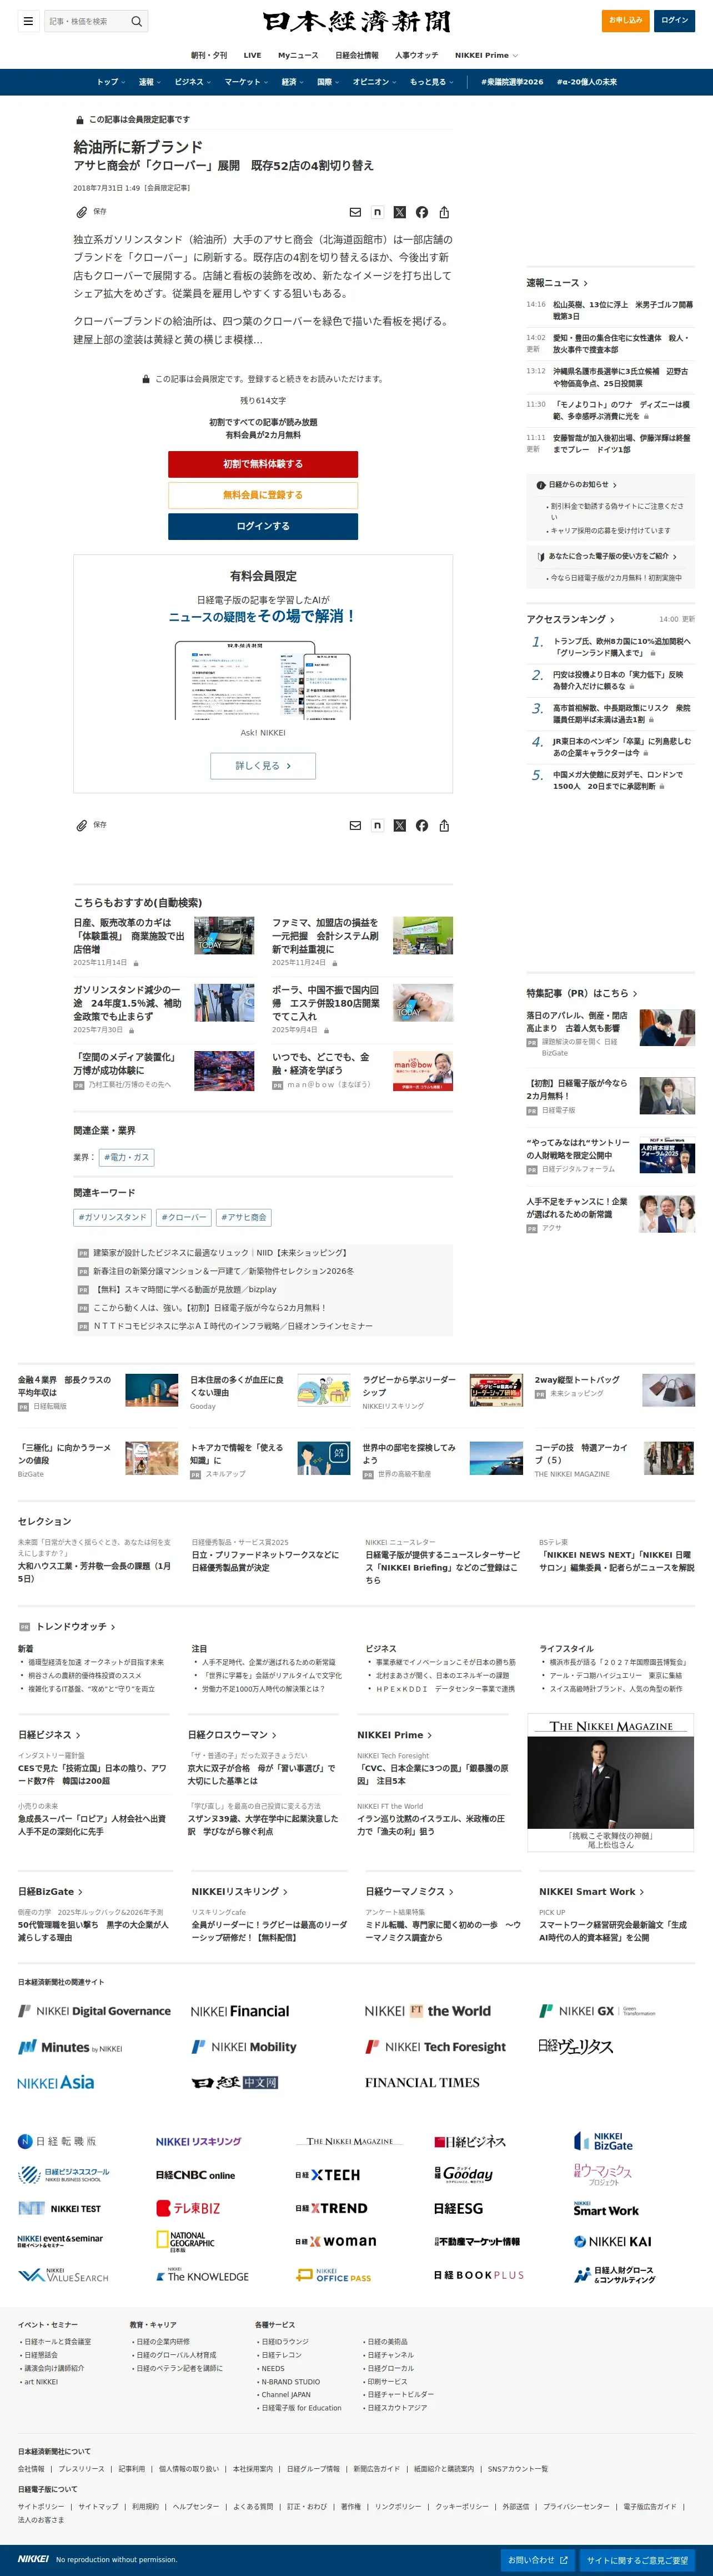
Task: Click the 詳しく見る button
Action: click(x=263, y=765)
